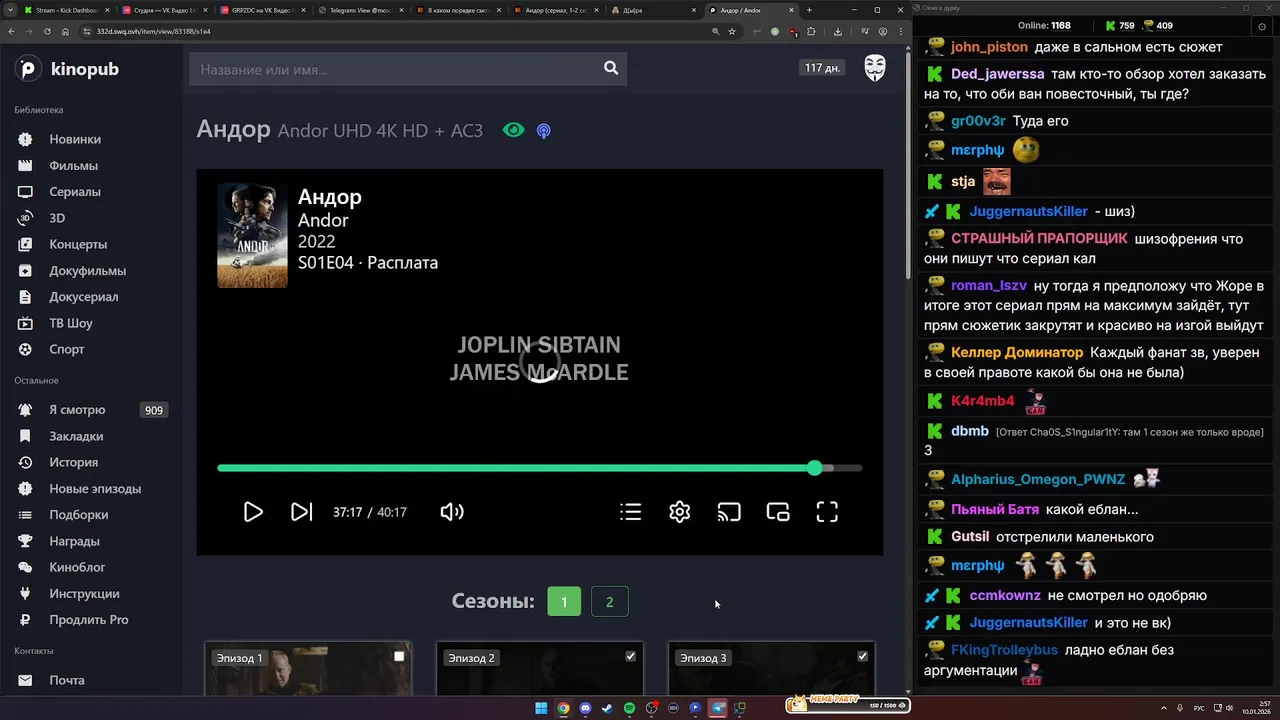Skip to next episode button
1280x720 pixels.
coord(301,512)
